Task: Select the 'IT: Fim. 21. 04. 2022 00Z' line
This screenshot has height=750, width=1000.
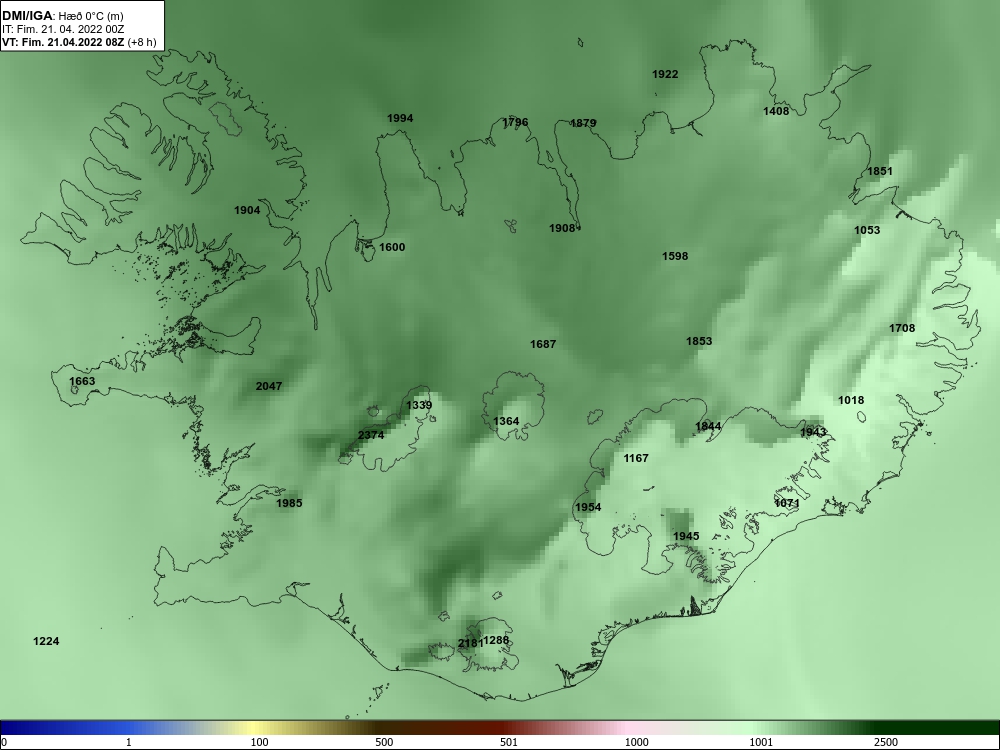Action: click(62, 29)
